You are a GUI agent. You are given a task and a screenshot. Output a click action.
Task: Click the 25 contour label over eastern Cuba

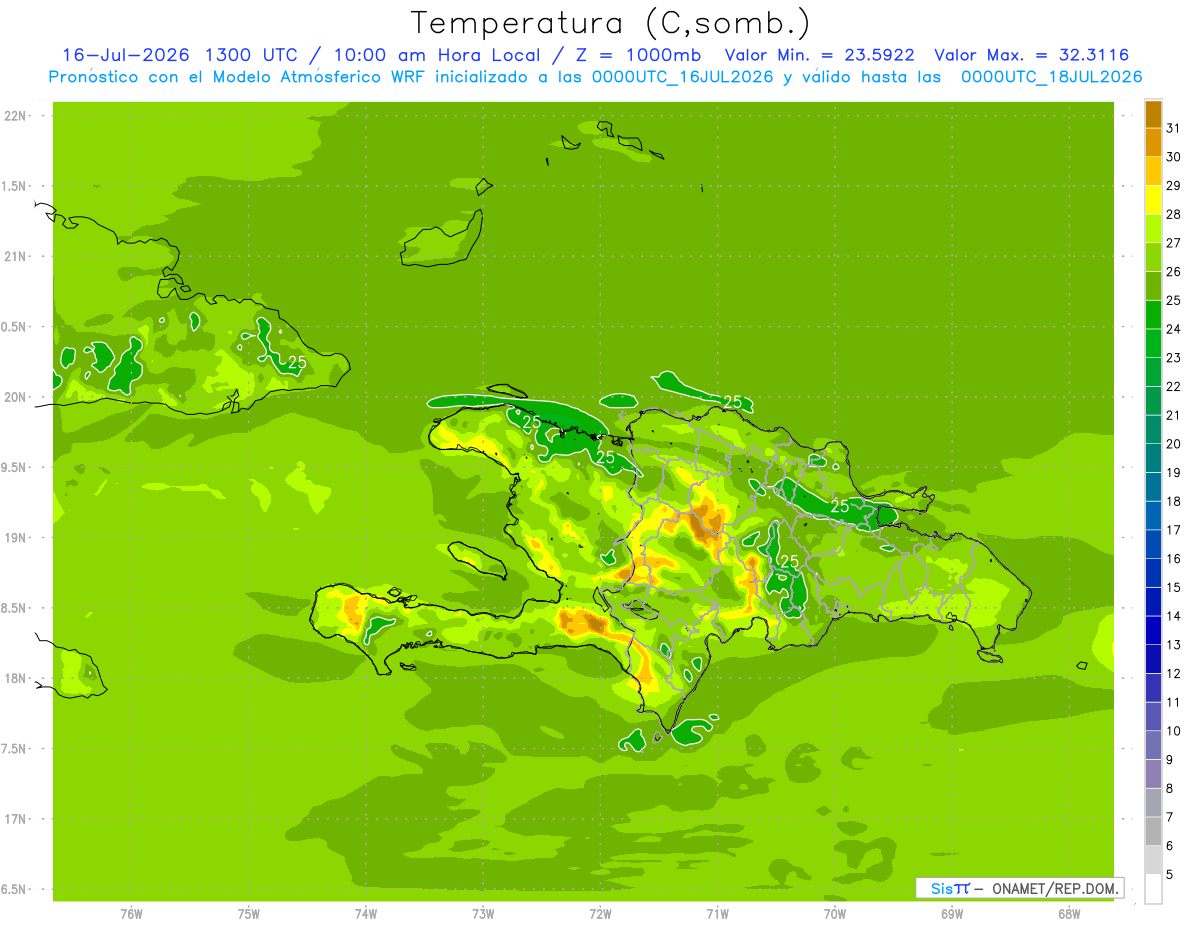[296, 362]
